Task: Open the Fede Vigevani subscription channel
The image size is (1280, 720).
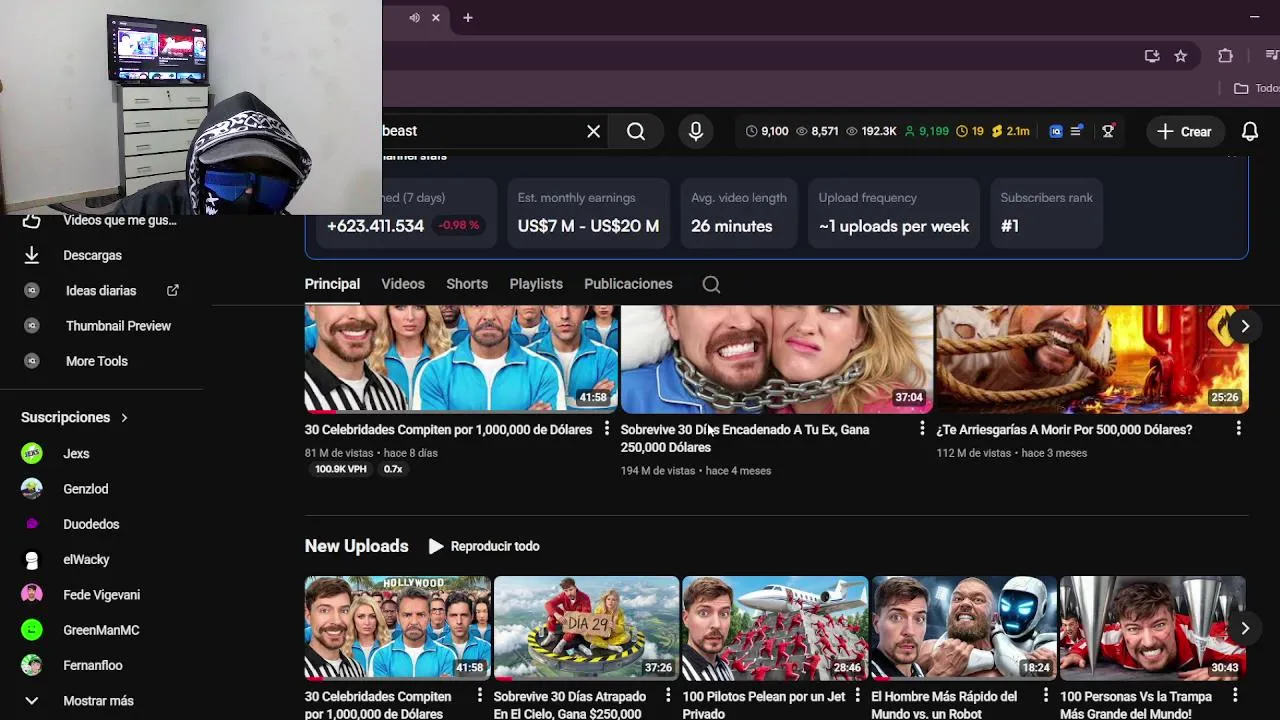Action: 102,595
